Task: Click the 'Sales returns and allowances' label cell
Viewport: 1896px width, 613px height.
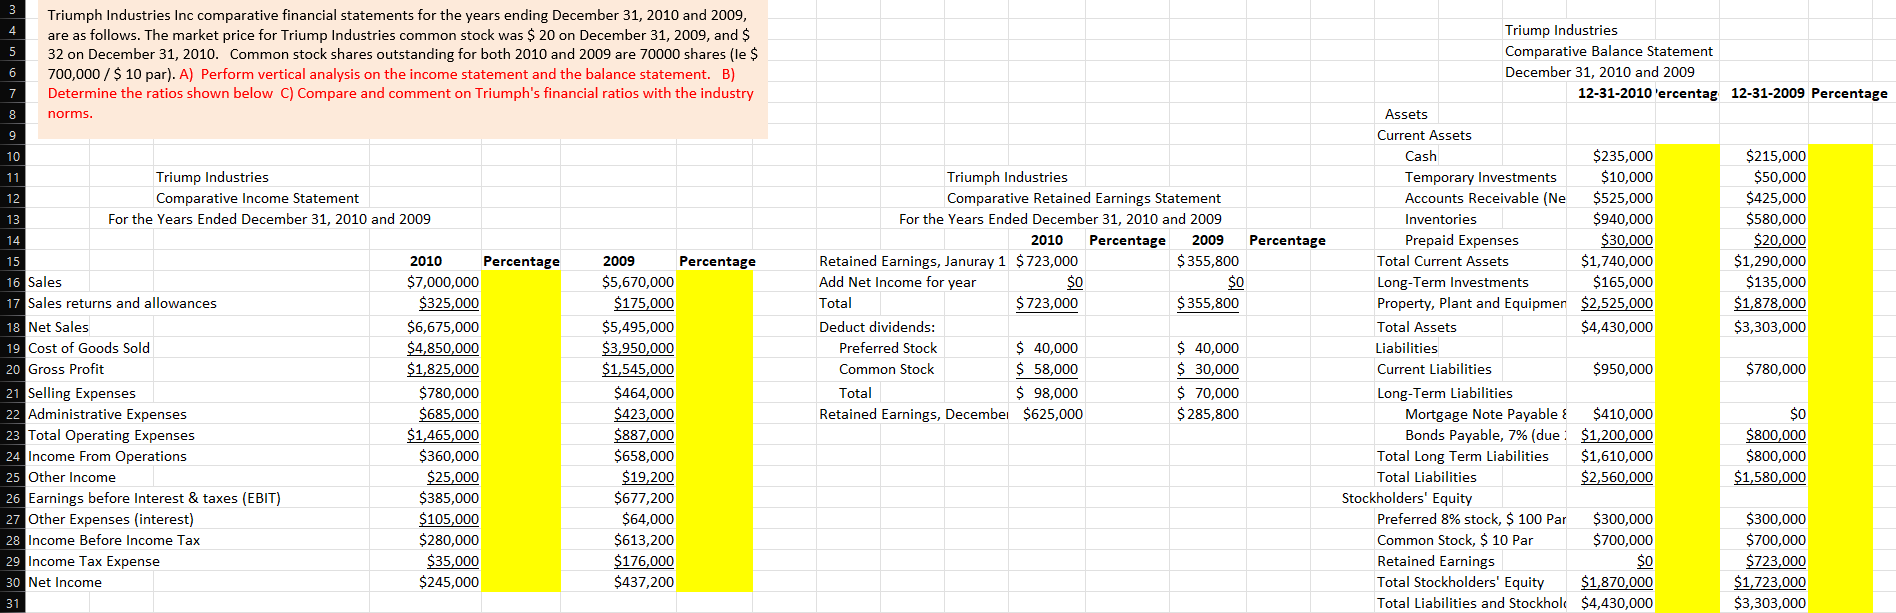Action: [x=122, y=303]
